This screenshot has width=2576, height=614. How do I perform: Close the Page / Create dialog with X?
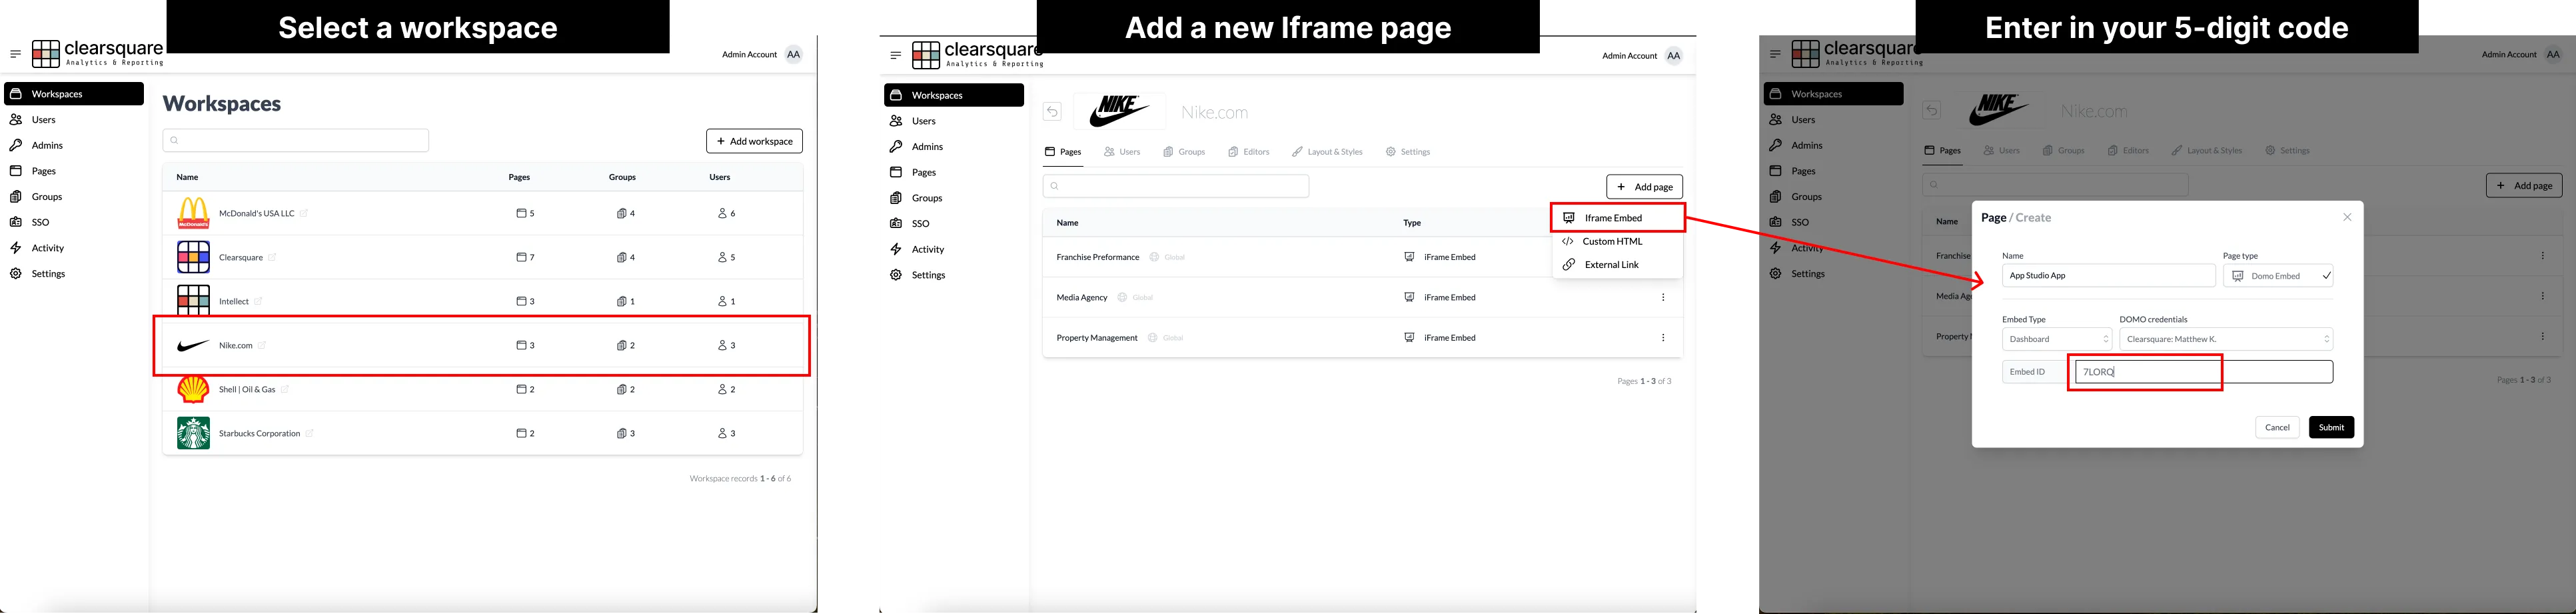point(2347,217)
